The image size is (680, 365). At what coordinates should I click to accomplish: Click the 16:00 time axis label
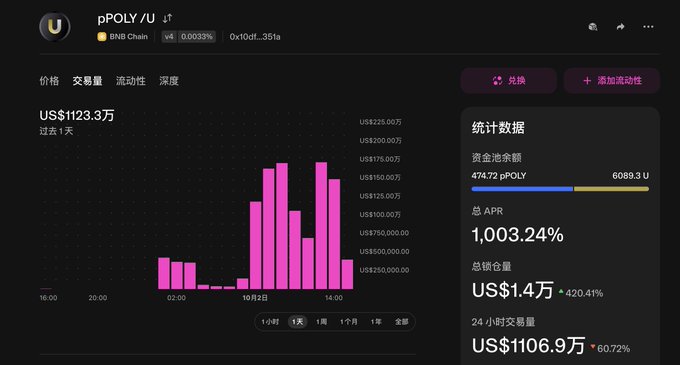[x=49, y=298]
